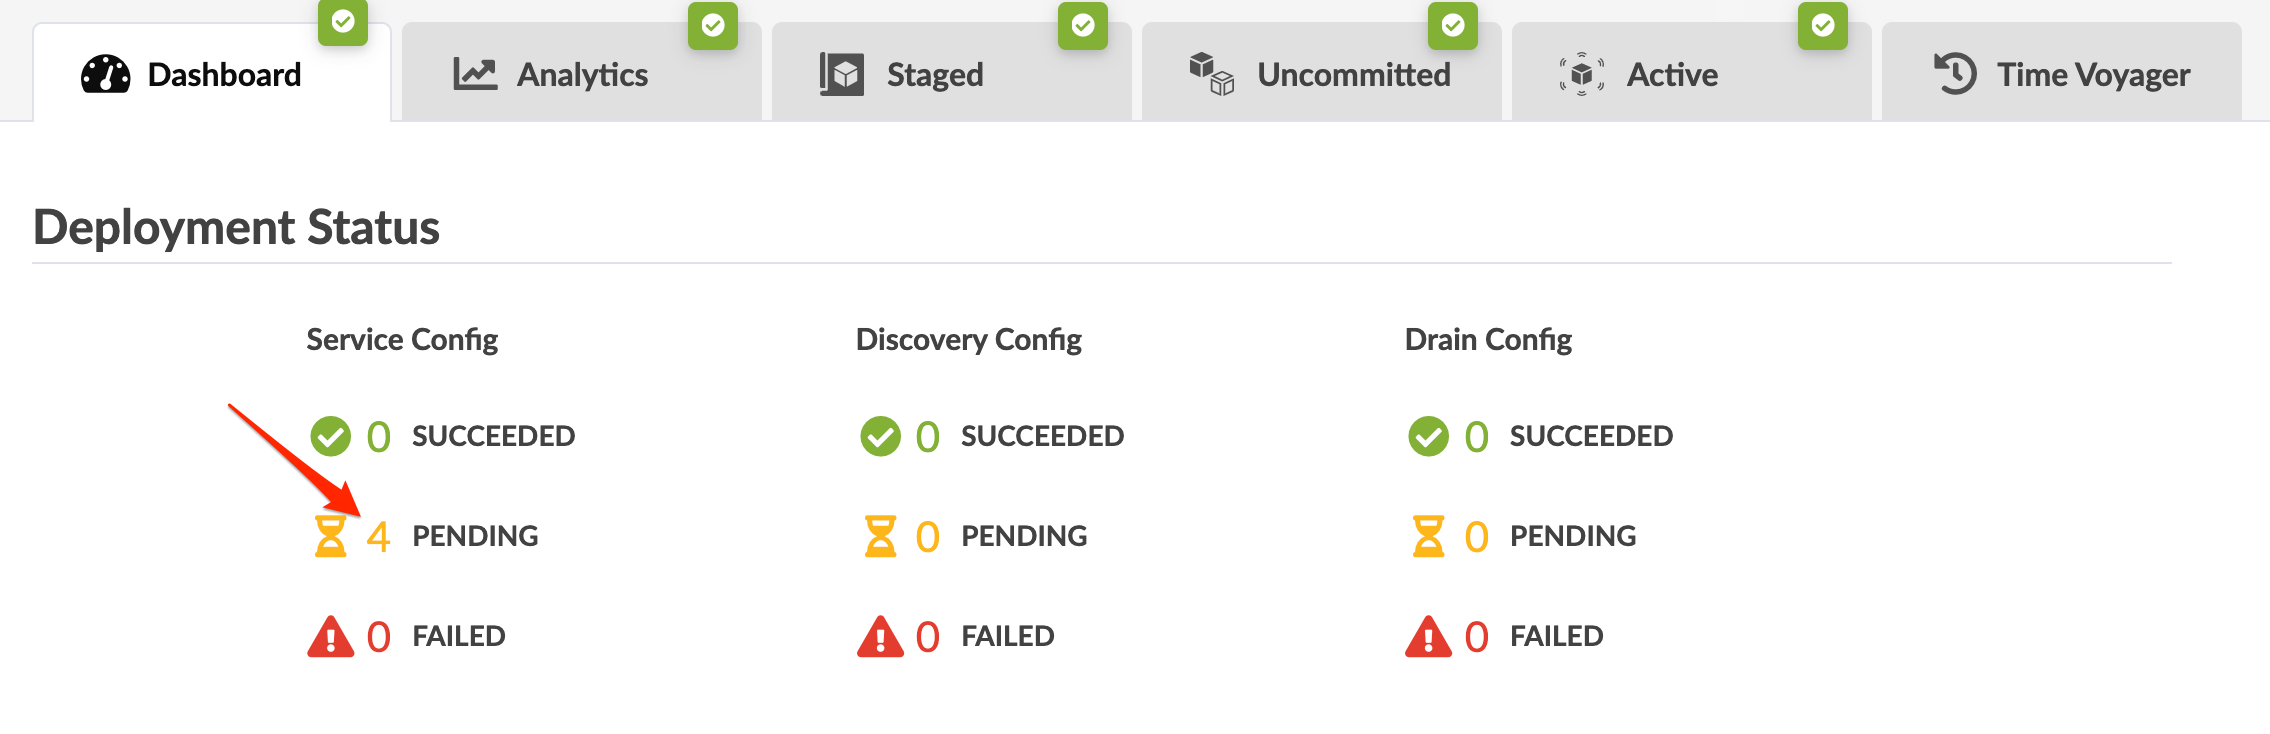This screenshot has height=734, width=2270.
Task: Click the Drain Config succeeded checkmark icon
Action: [x=1428, y=436]
